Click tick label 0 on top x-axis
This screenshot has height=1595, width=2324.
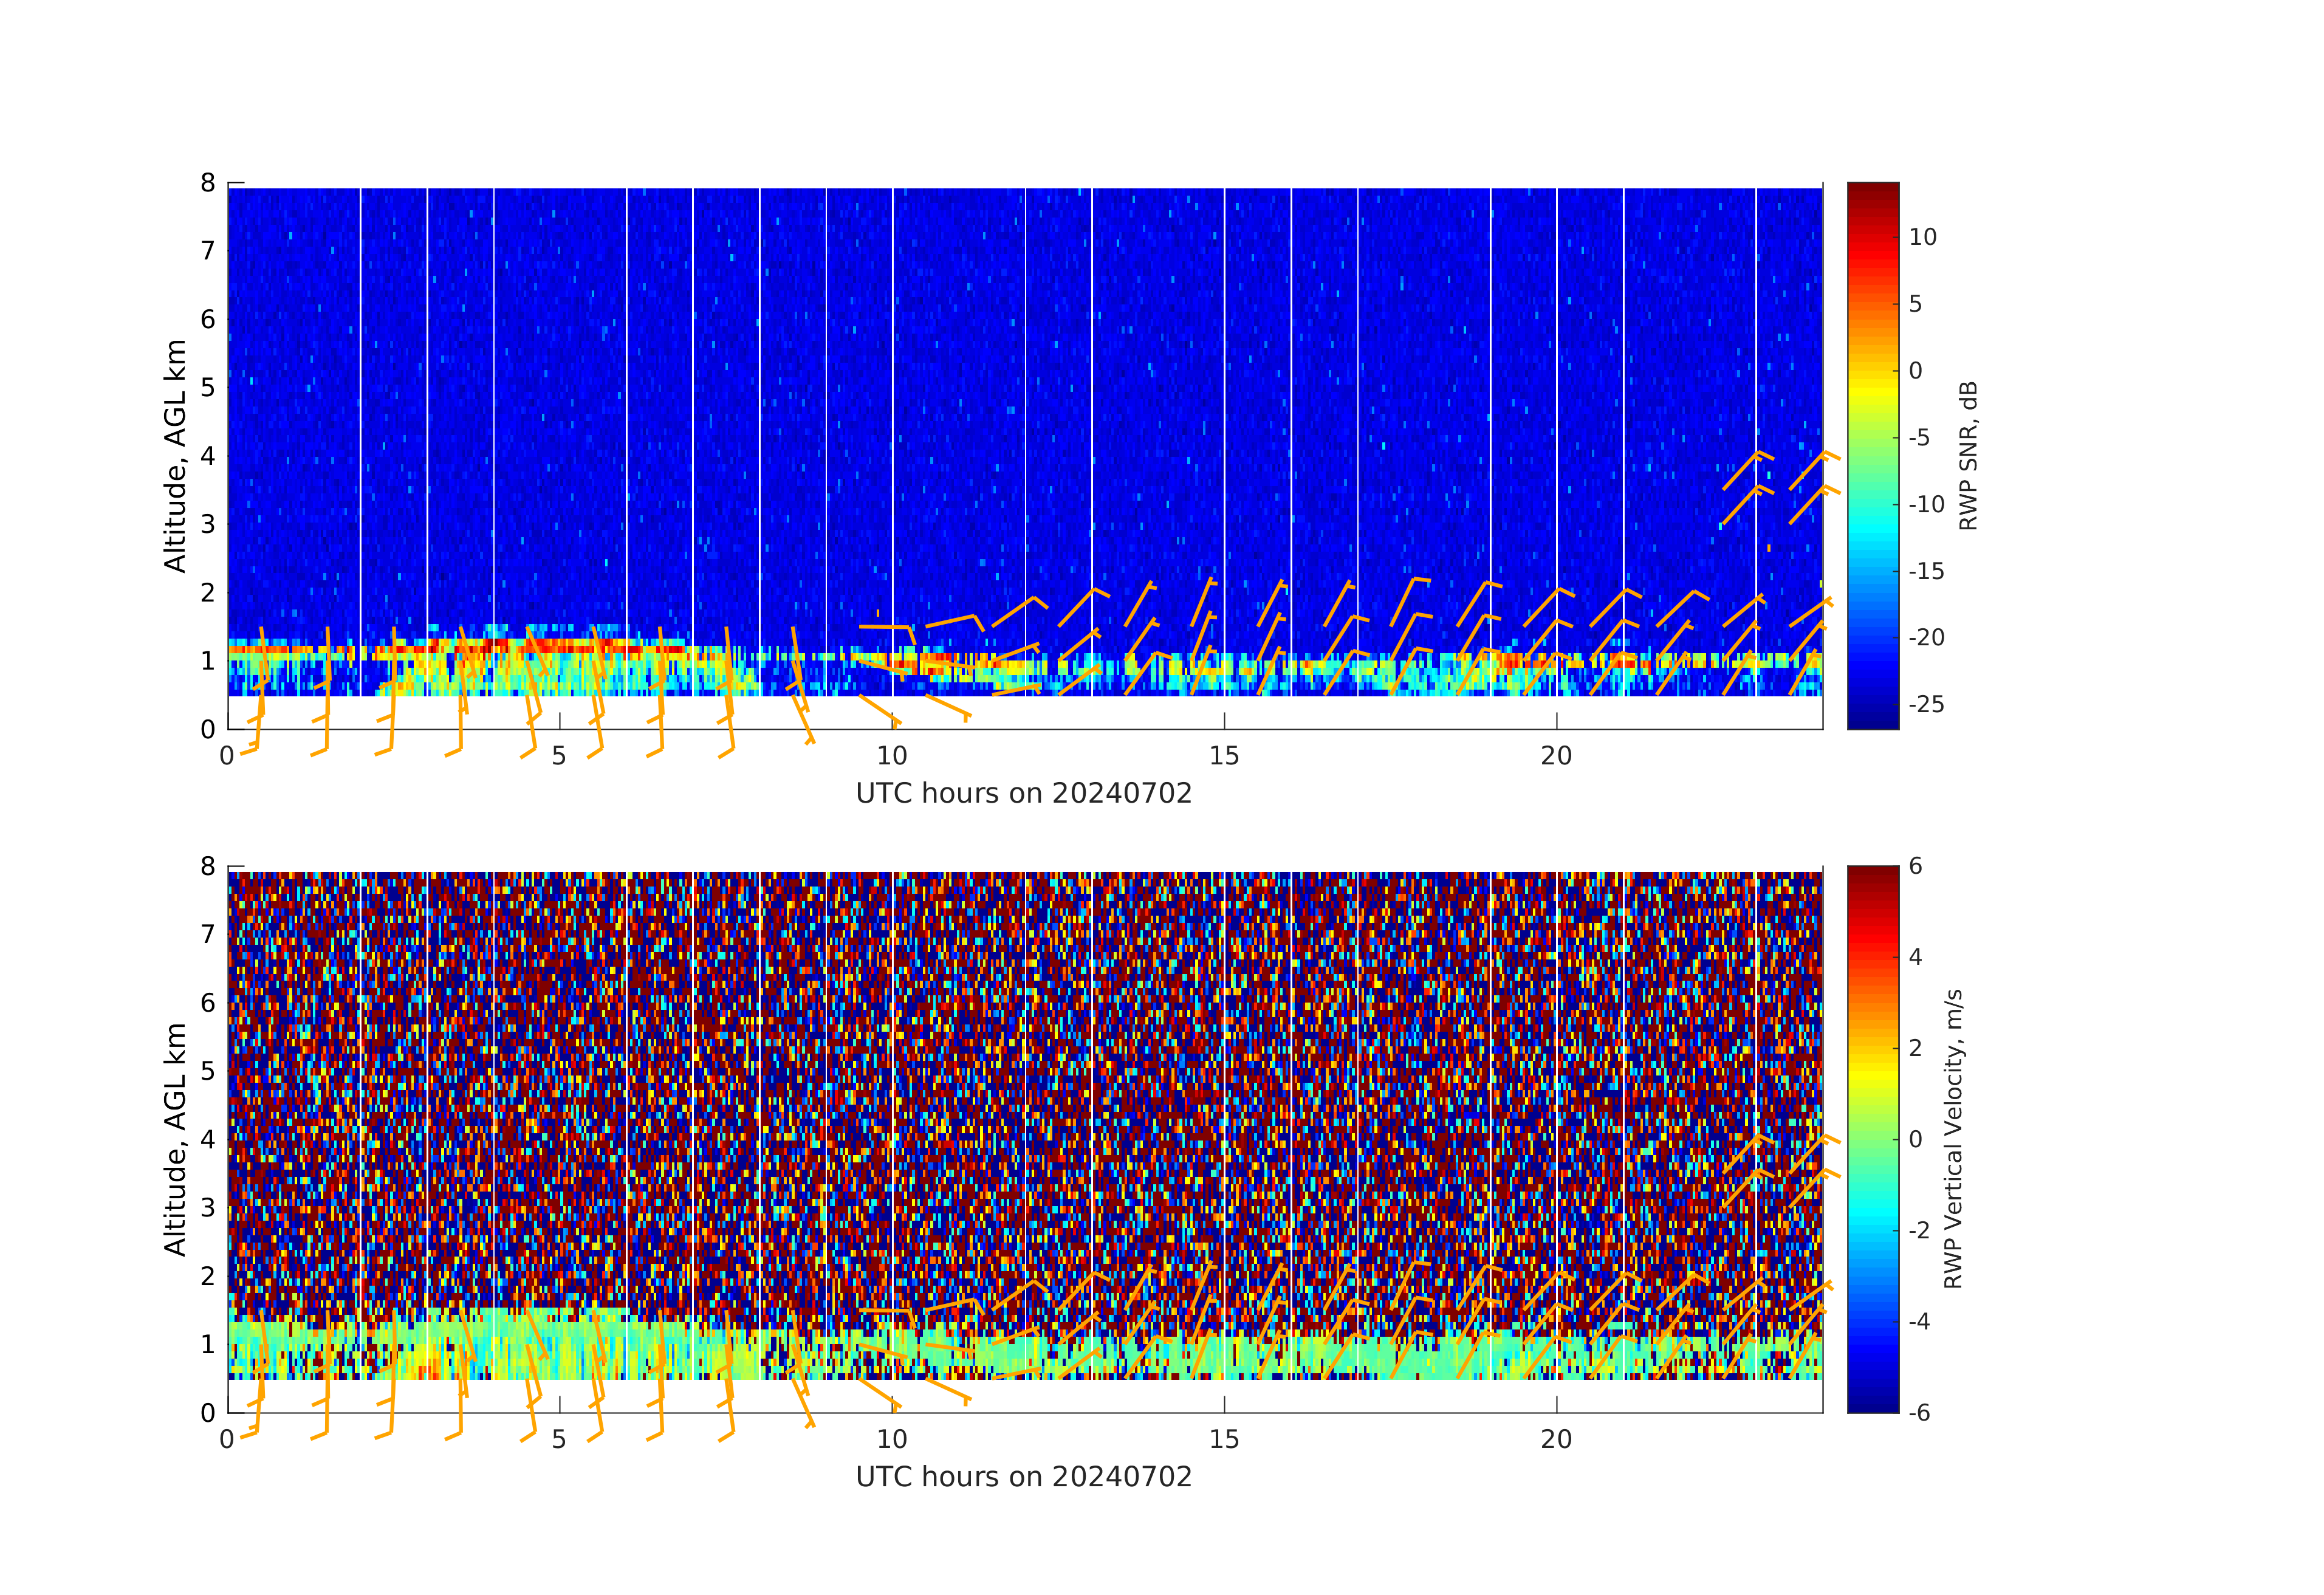tap(227, 756)
